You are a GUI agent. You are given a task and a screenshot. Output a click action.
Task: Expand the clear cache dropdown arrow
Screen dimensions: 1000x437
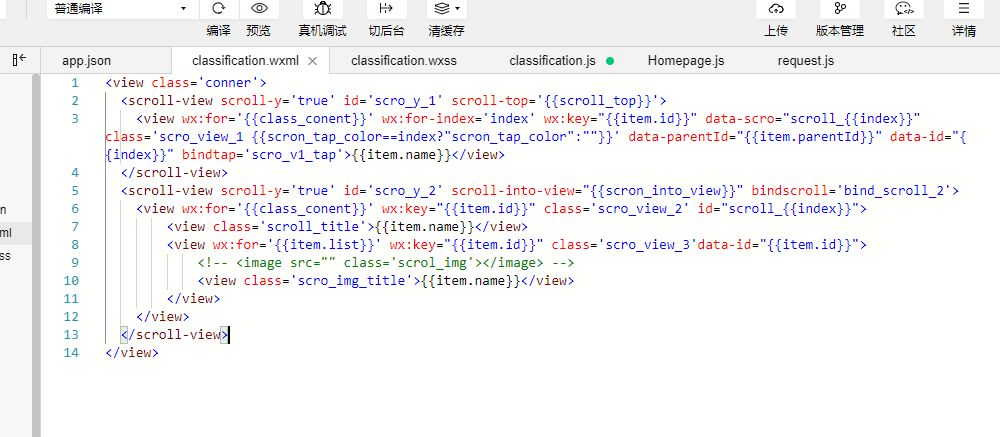click(x=458, y=9)
